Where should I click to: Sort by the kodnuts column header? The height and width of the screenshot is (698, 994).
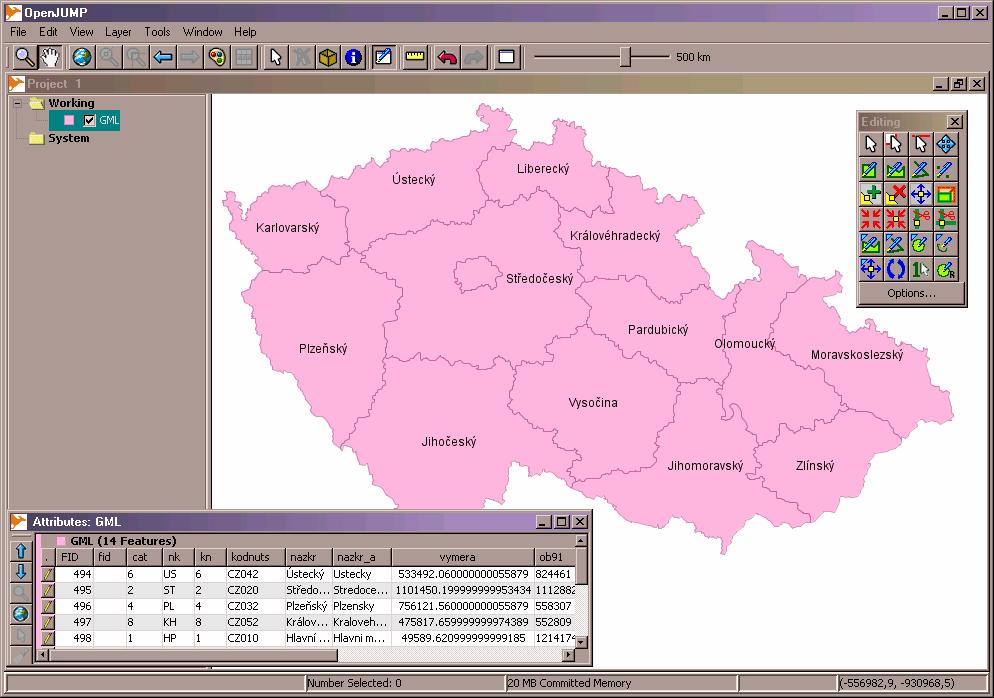point(255,557)
